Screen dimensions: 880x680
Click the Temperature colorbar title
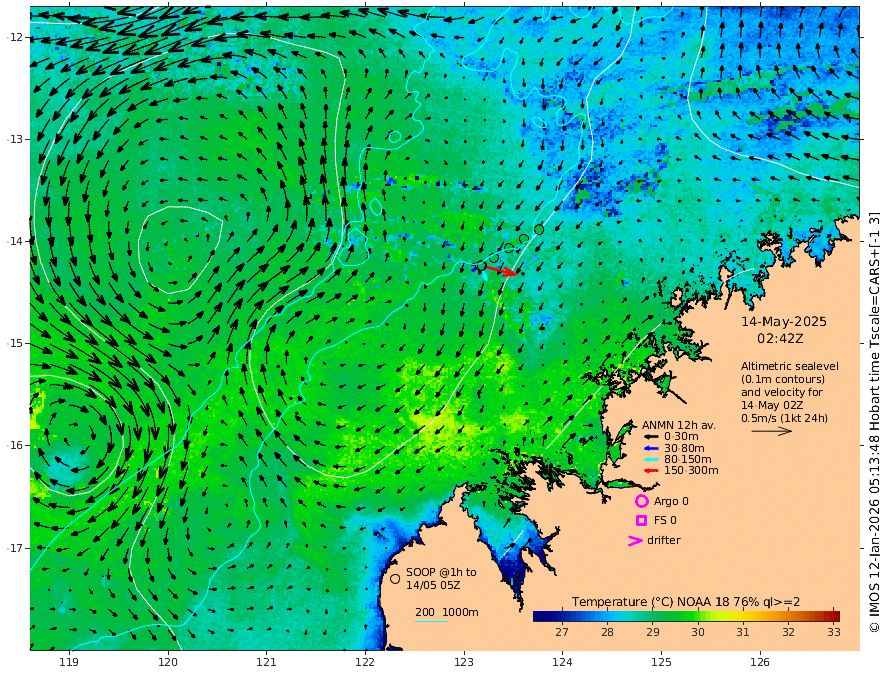[686, 602]
